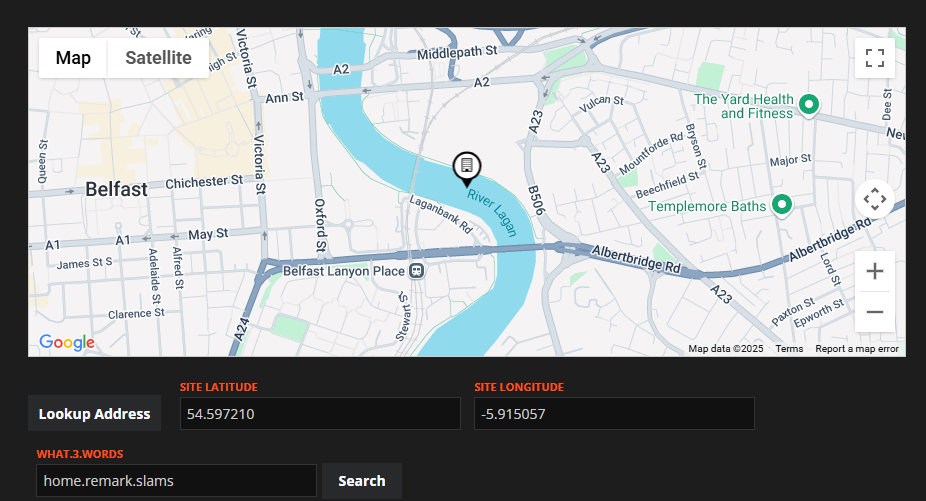Click the site marker pin on River Lagan

tap(467, 169)
